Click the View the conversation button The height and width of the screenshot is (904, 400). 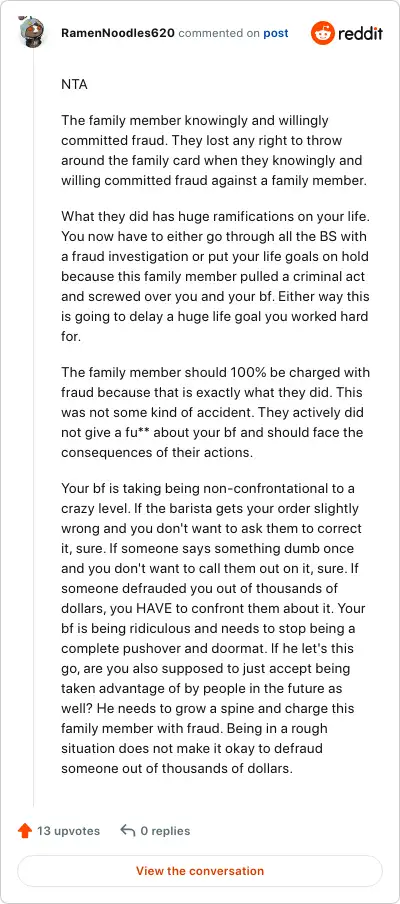(x=200, y=871)
